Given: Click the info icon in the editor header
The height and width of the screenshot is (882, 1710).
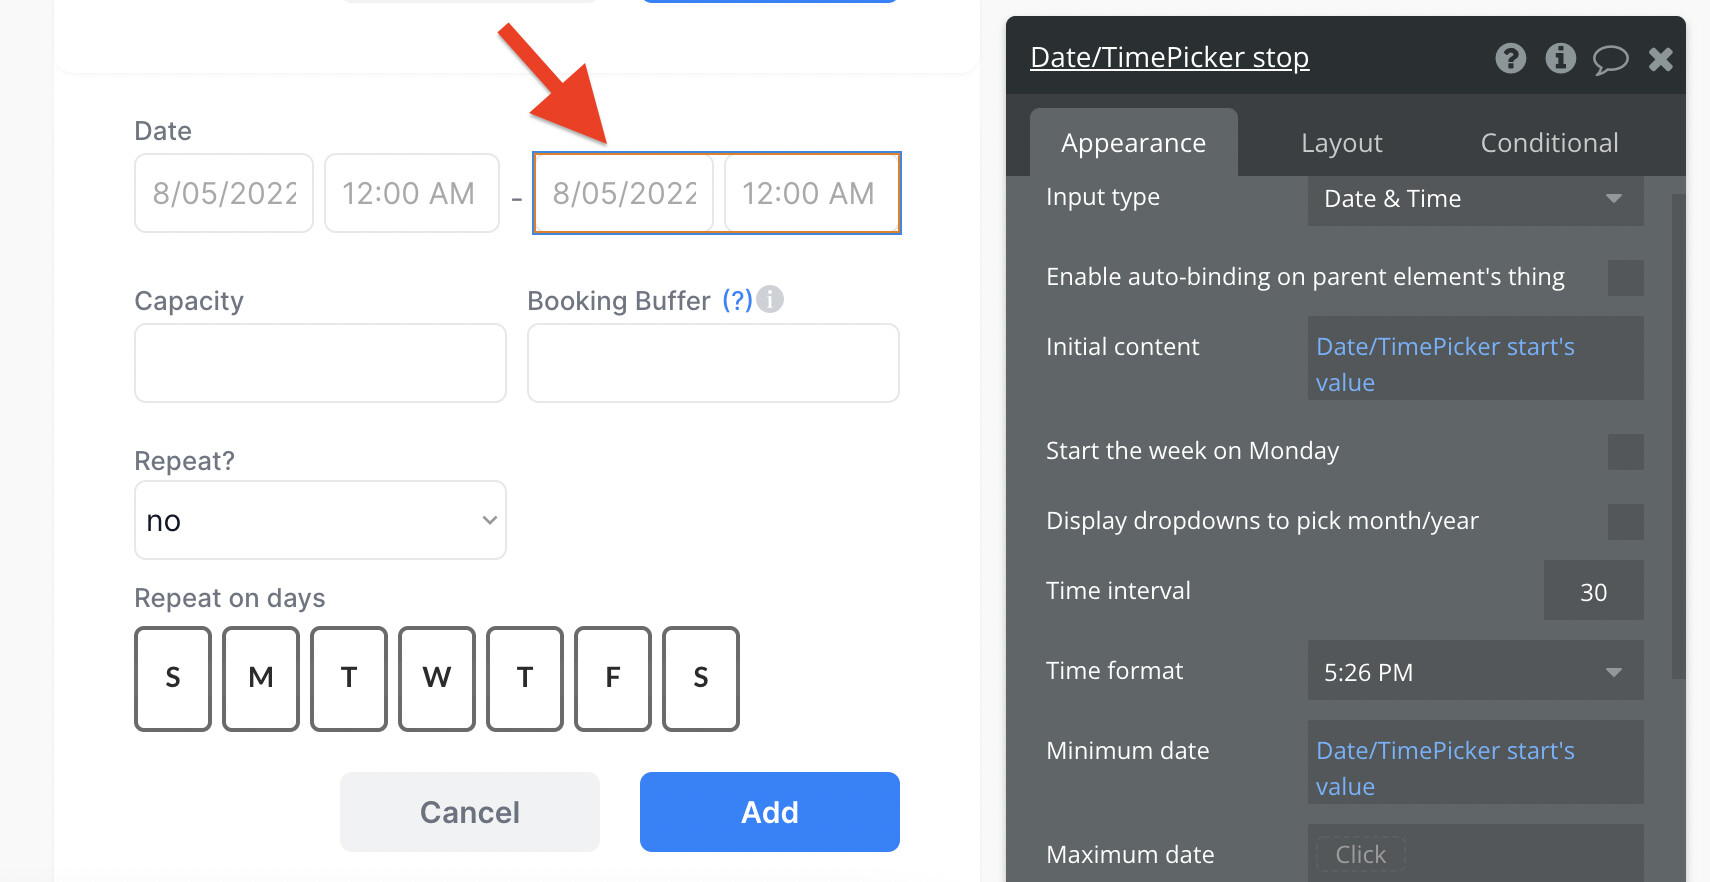Looking at the screenshot, I should [x=1560, y=59].
